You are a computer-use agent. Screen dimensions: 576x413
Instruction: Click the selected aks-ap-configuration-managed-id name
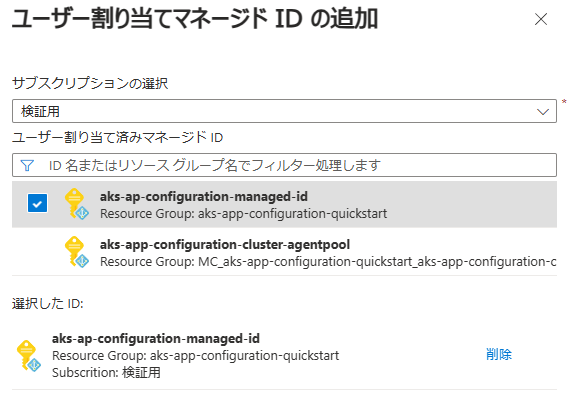click(x=156, y=338)
